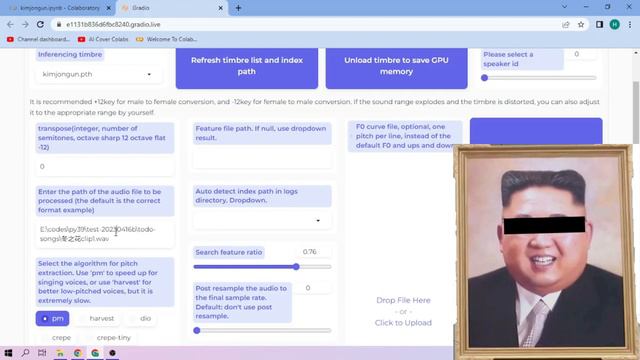
Task: Expand the auto detect index path dropdown
Action: click(x=262, y=221)
